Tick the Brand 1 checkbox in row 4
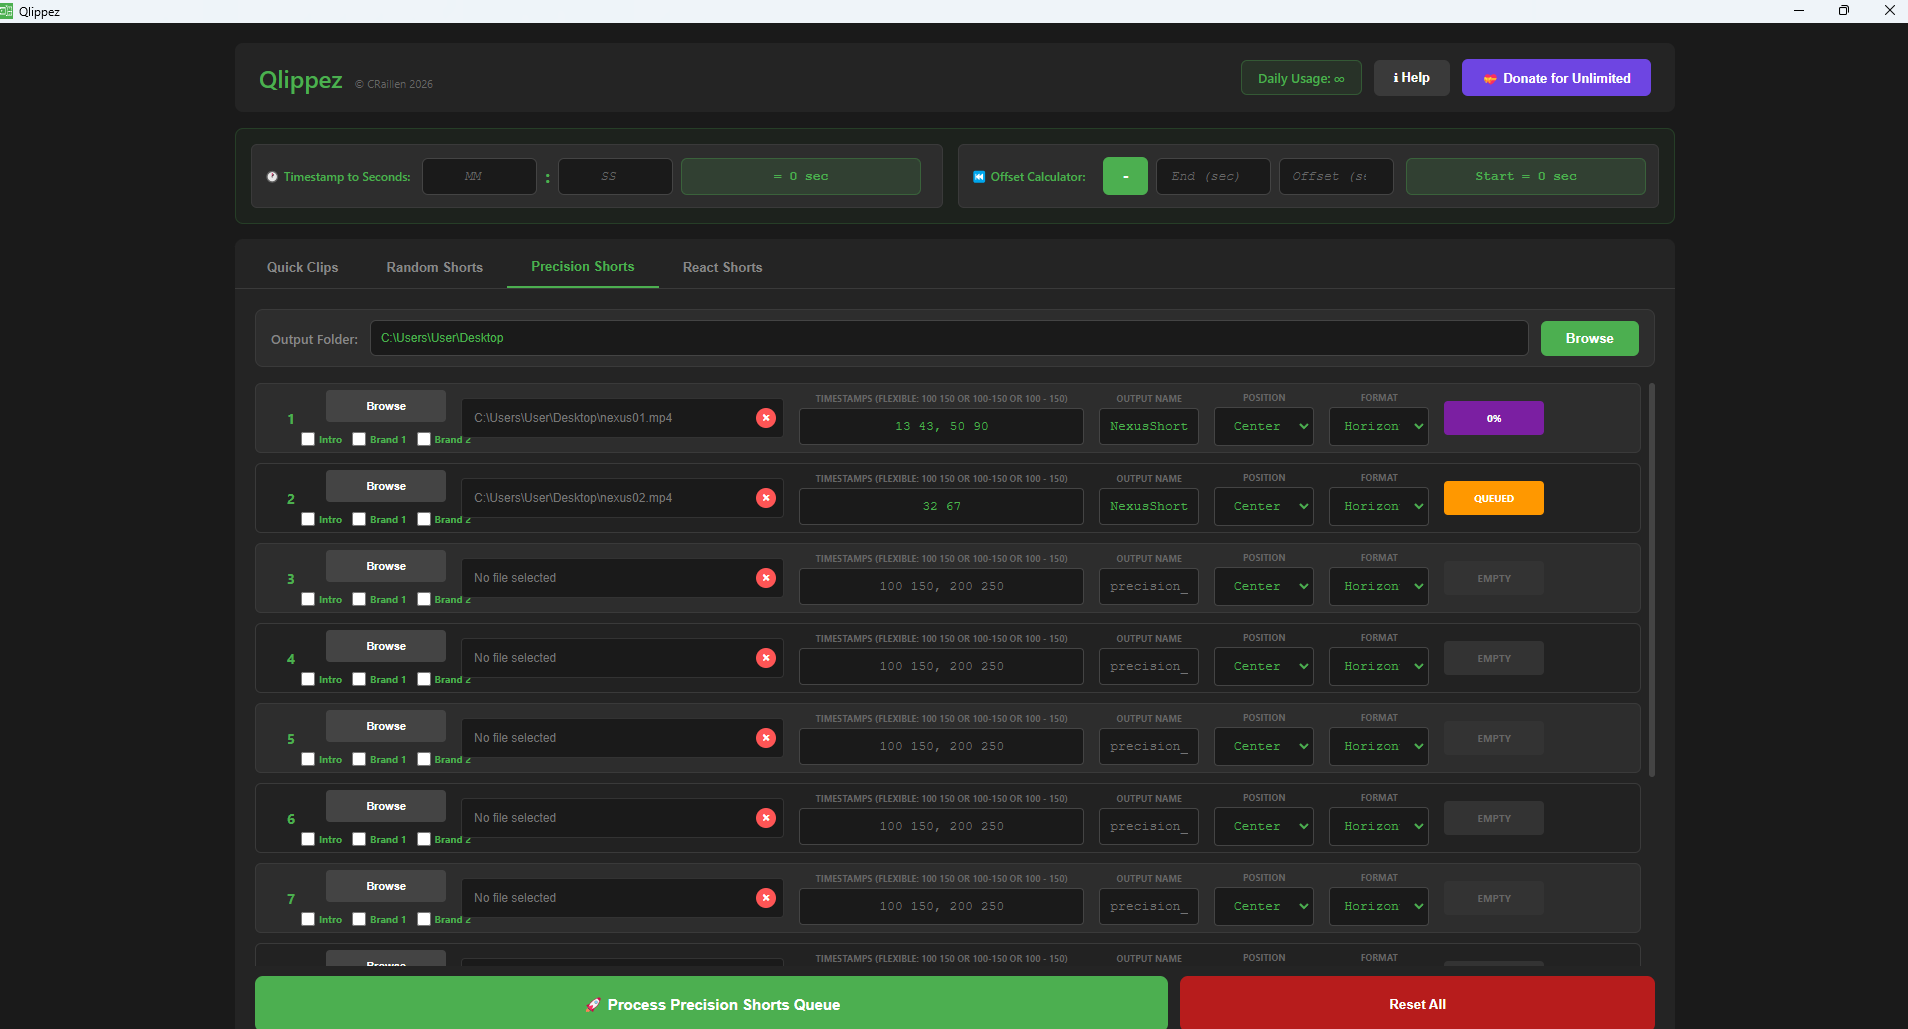Viewport: 1908px width, 1029px height. 359,679
